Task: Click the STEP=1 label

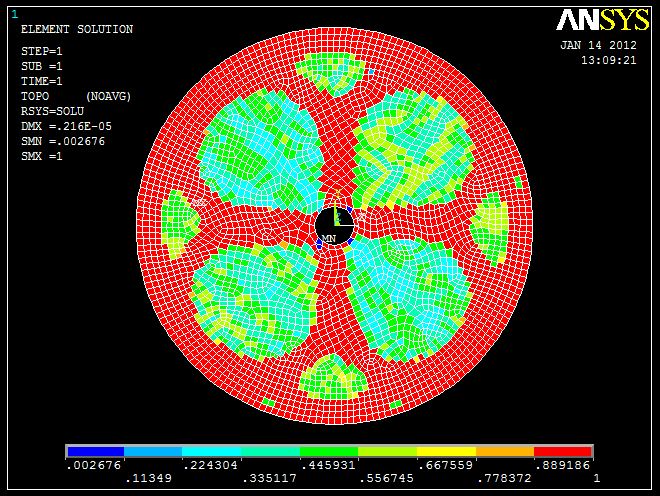Action: [42, 51]
